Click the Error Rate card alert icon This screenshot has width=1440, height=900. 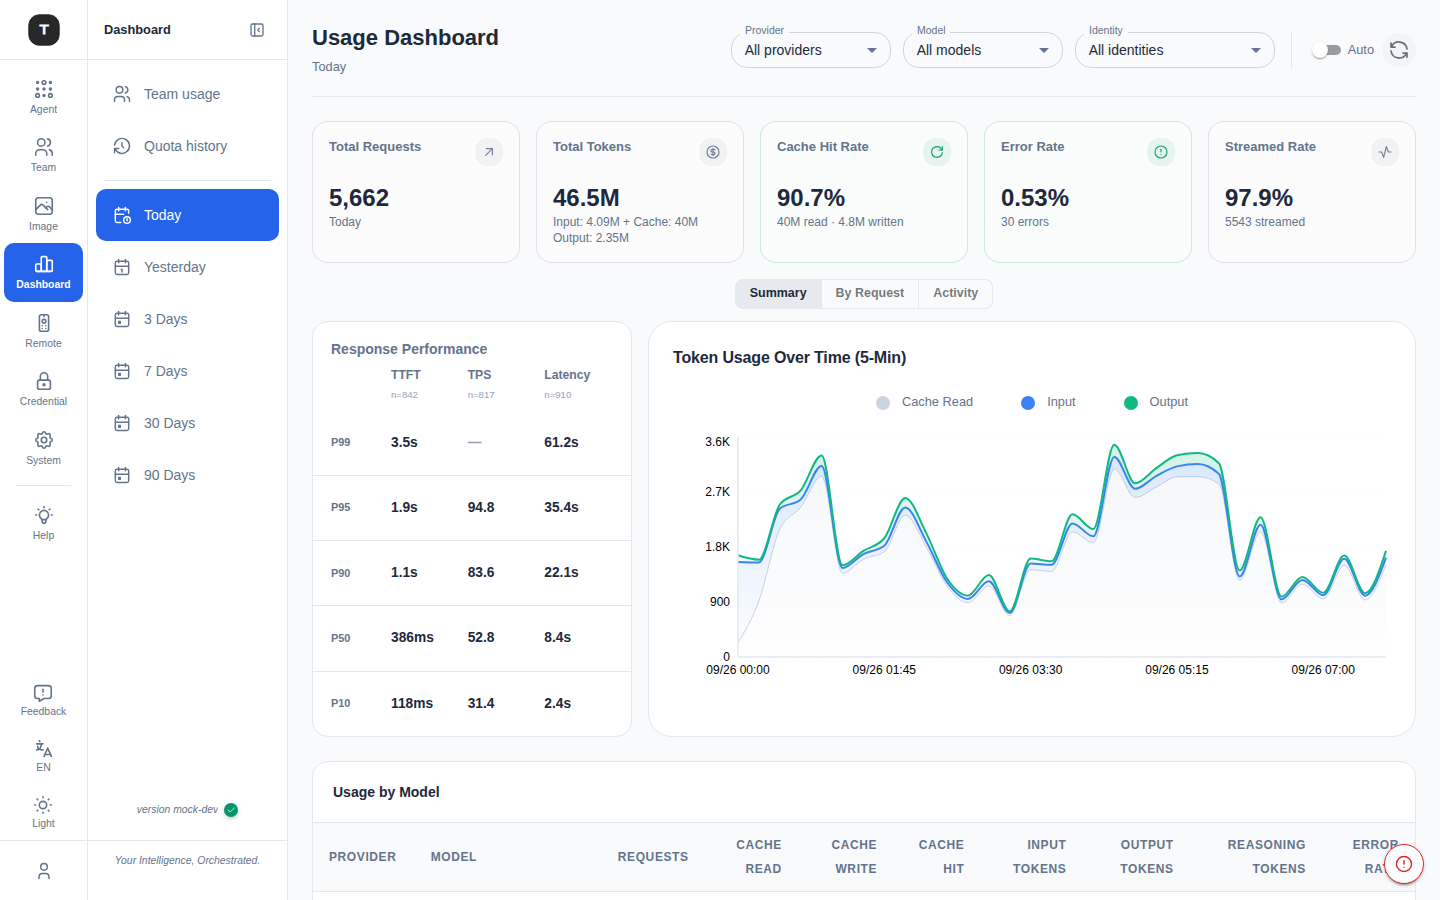1161,152
